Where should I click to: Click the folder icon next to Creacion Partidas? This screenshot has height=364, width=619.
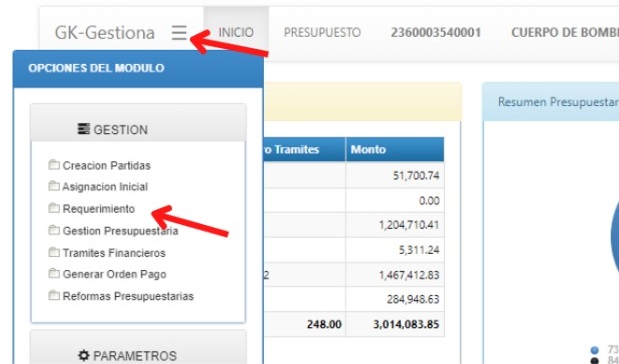54,164
